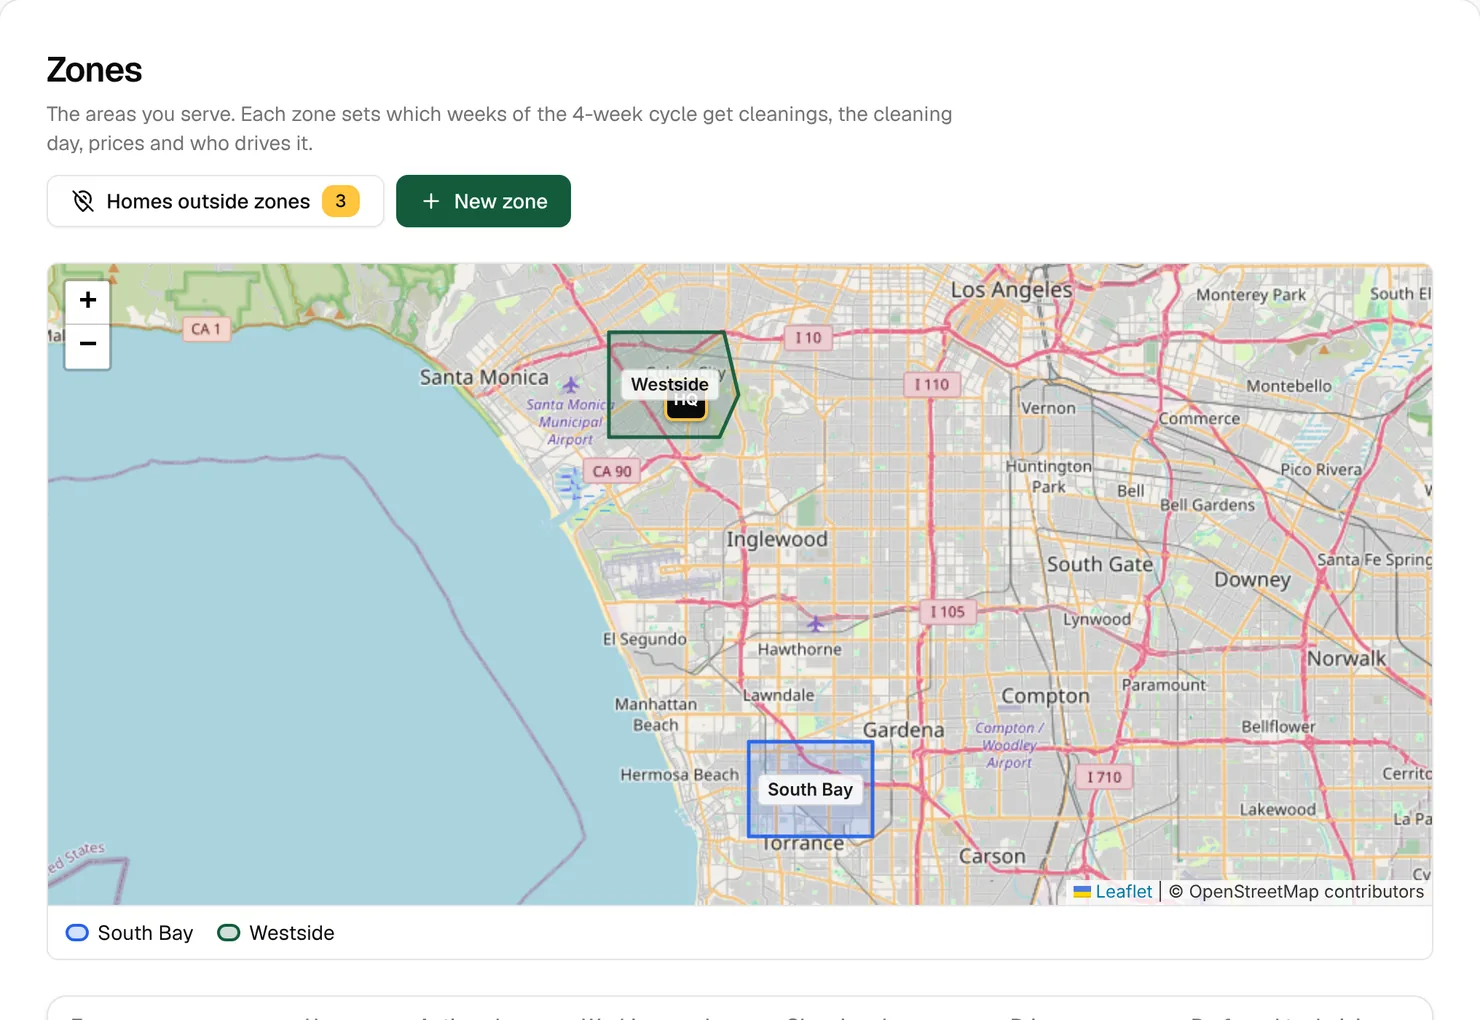This screenshot has height=1020, width=1480.
Task: Click the crossed-out location pin icon
Action: [83, 201]
